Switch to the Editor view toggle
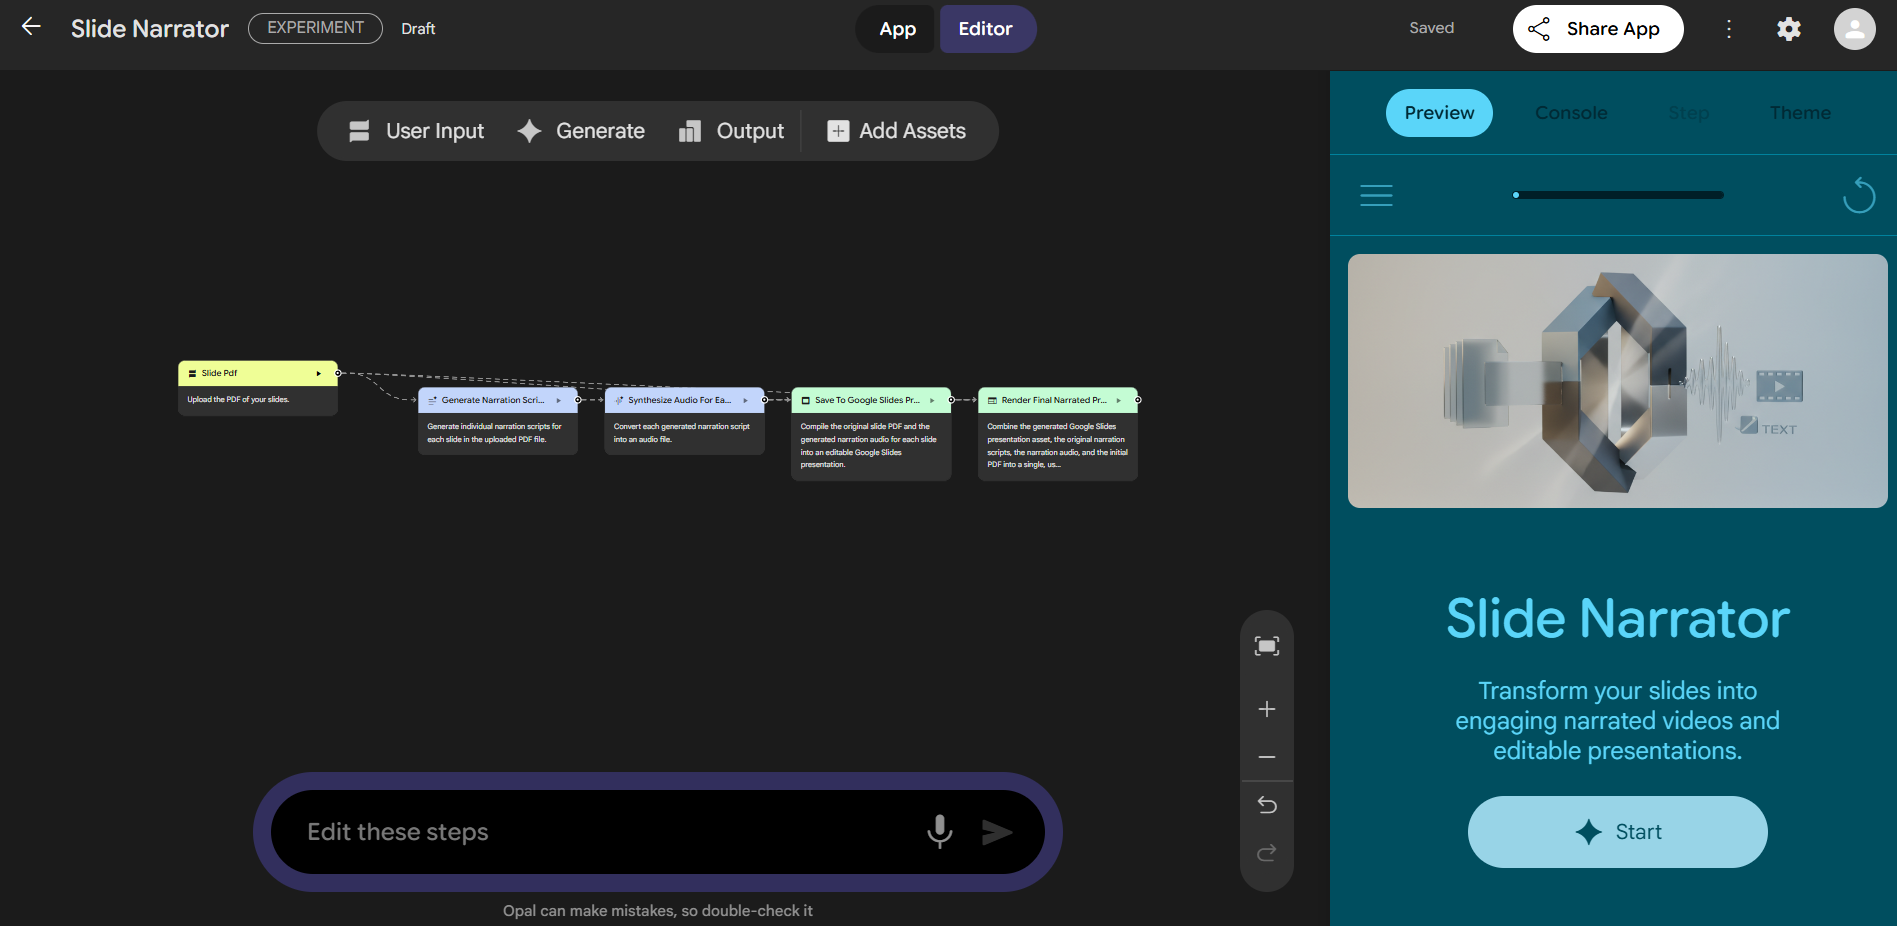Screen dimensions: 1897x926 (985, 29)
